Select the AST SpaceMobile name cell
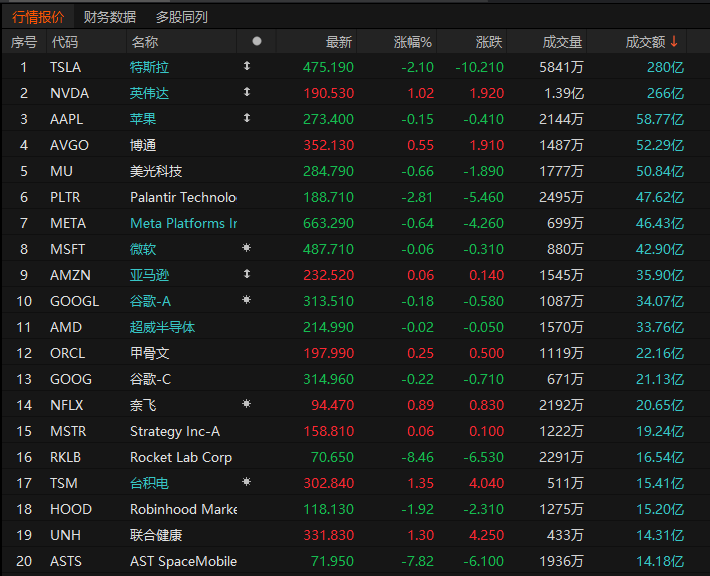This screenshot has width=710, height=576. 183,562
